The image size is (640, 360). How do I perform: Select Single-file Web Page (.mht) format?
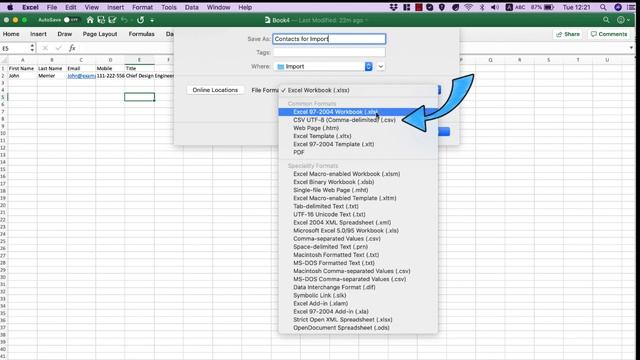[358, 190]
